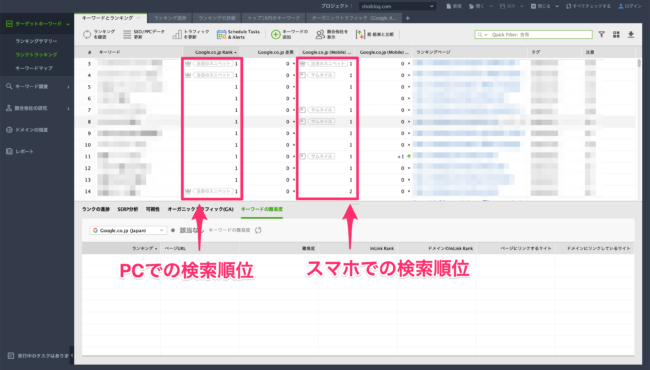The width and height of the screenshot is (650, 370).
Task: Switch to the SERP分析 tab
Action: pos(128,209)
